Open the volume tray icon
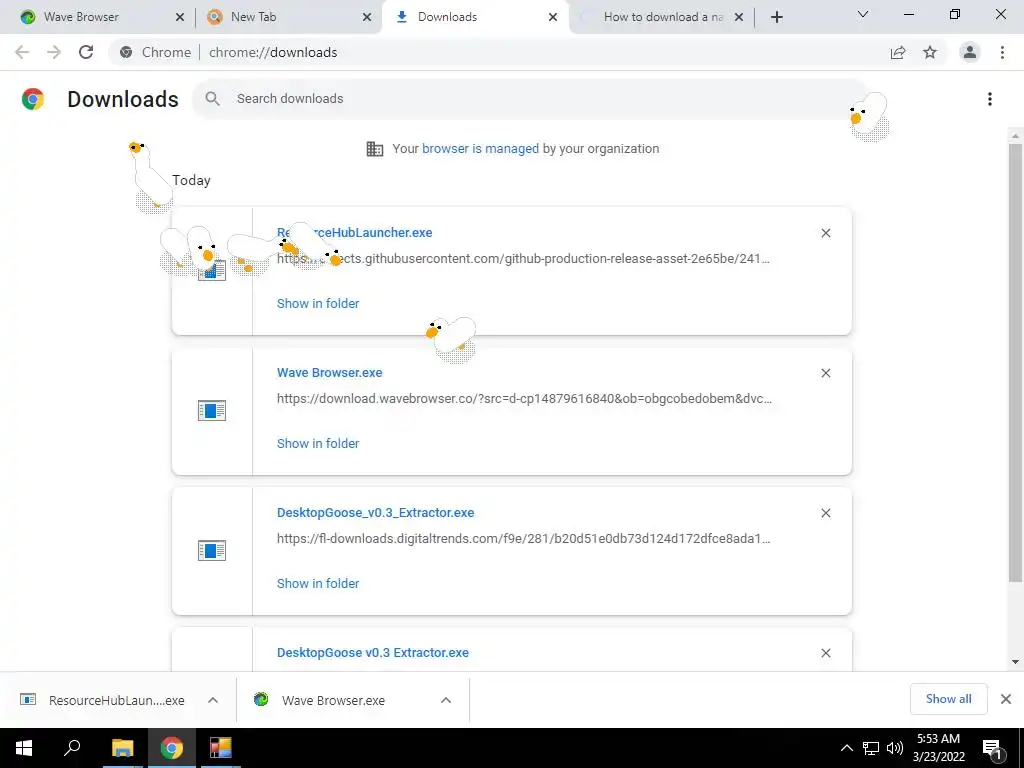 (x=895, y=748)
